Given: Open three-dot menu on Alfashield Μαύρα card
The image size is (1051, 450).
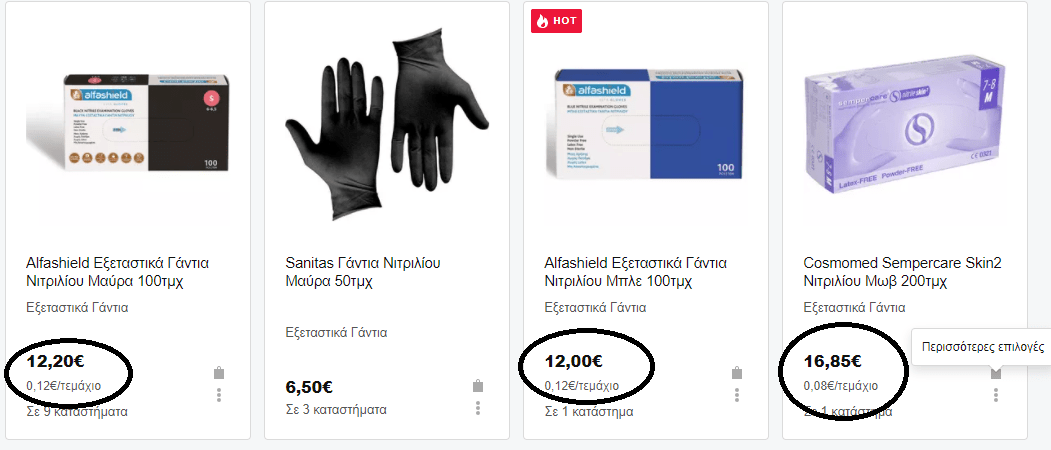Looking at the screenshot, I should click(x=219, y=395).
